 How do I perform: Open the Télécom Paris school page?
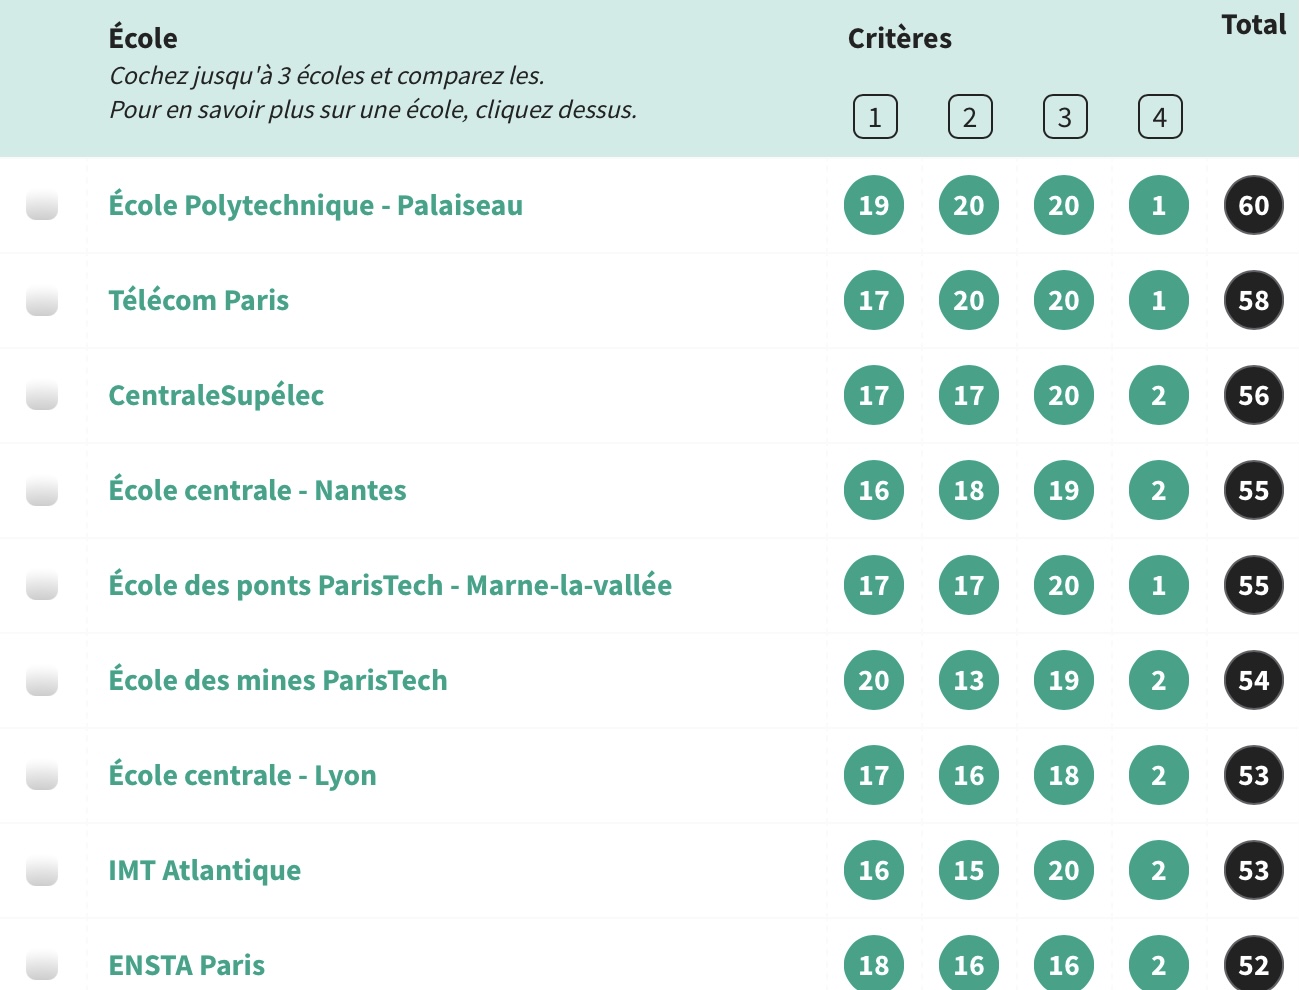pyautogui.click(x=198, y=300)
